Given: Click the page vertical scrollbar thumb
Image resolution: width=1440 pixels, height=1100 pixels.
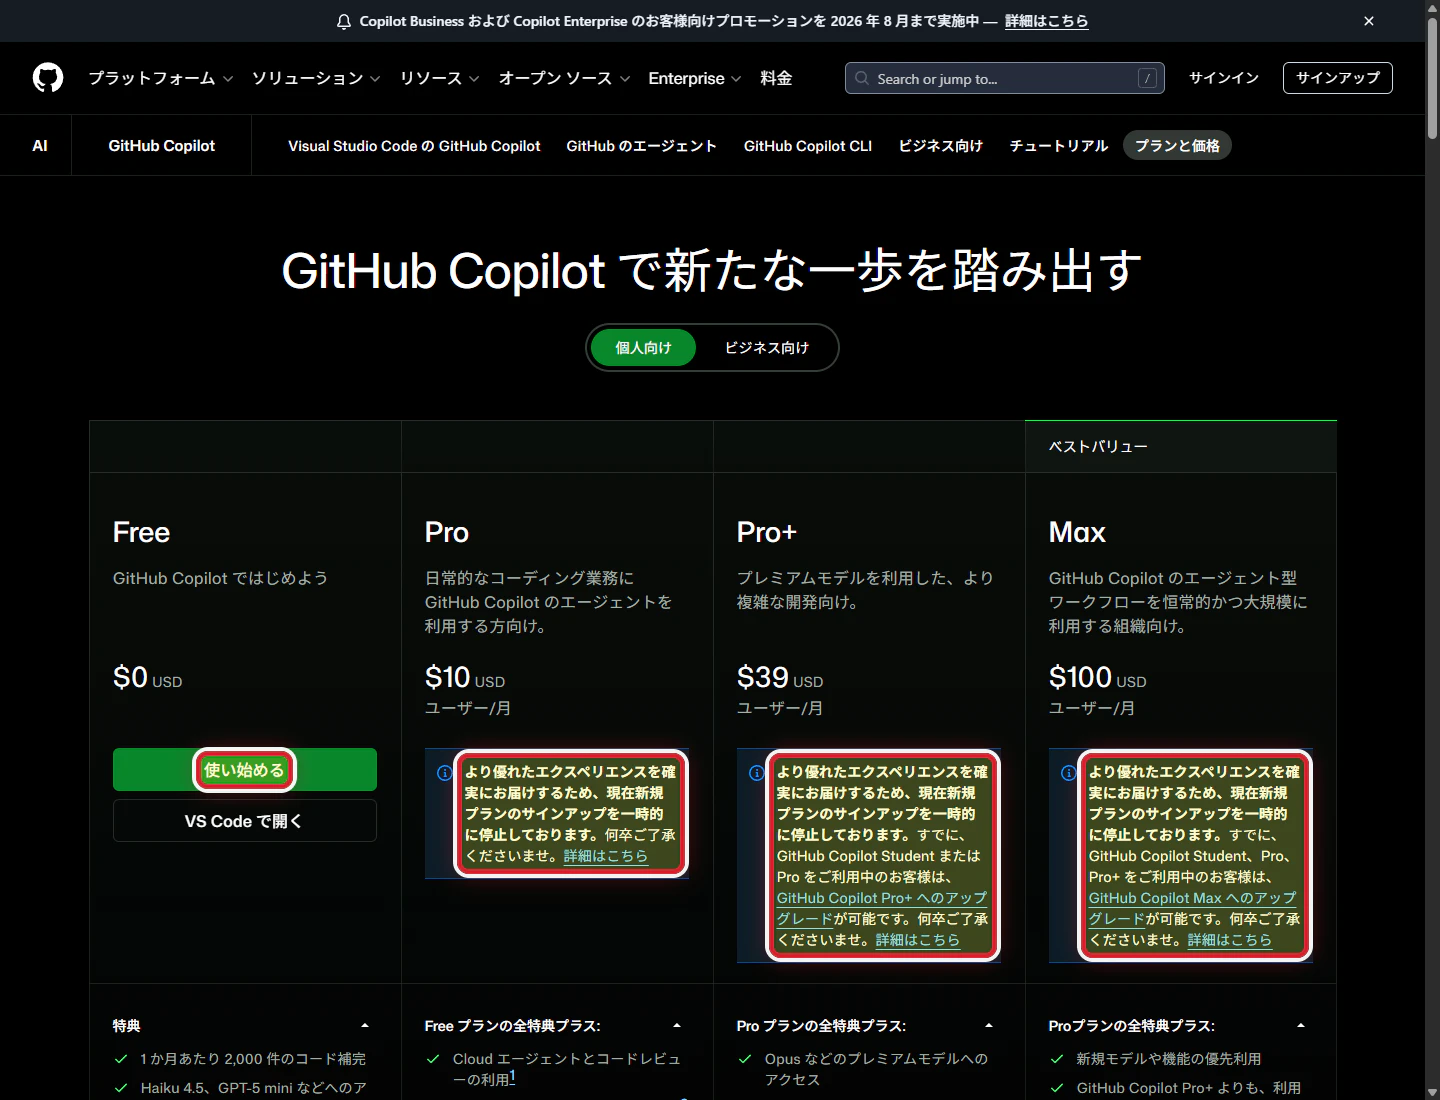Looking at the screenshot, I should click(x=1432, y=80).
